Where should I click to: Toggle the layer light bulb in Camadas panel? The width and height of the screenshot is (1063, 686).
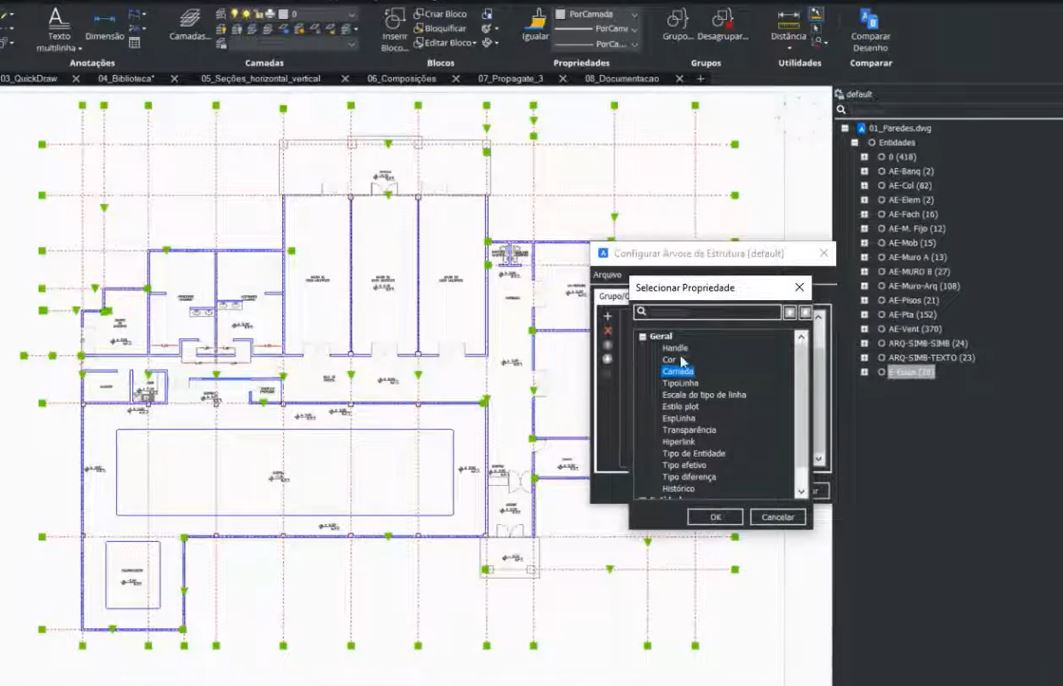click(232, 11)
